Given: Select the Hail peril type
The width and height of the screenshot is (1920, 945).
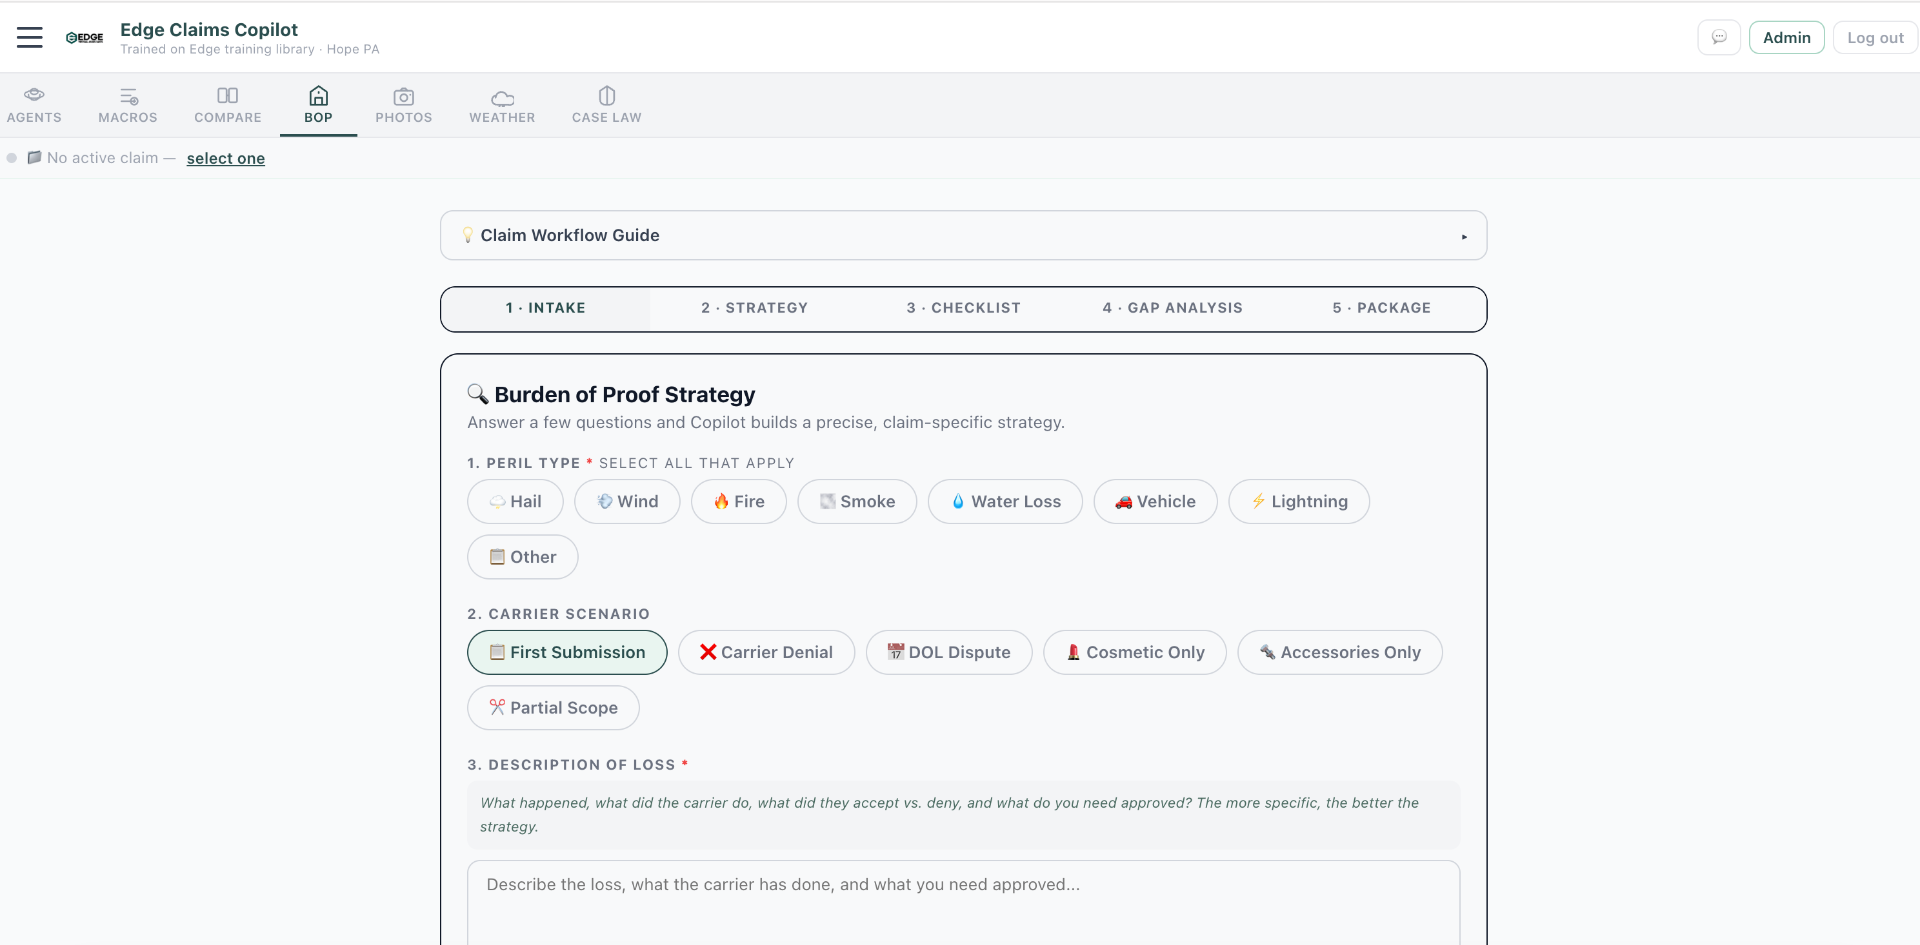Looking at the screenshot, I should tap(514, 501).
